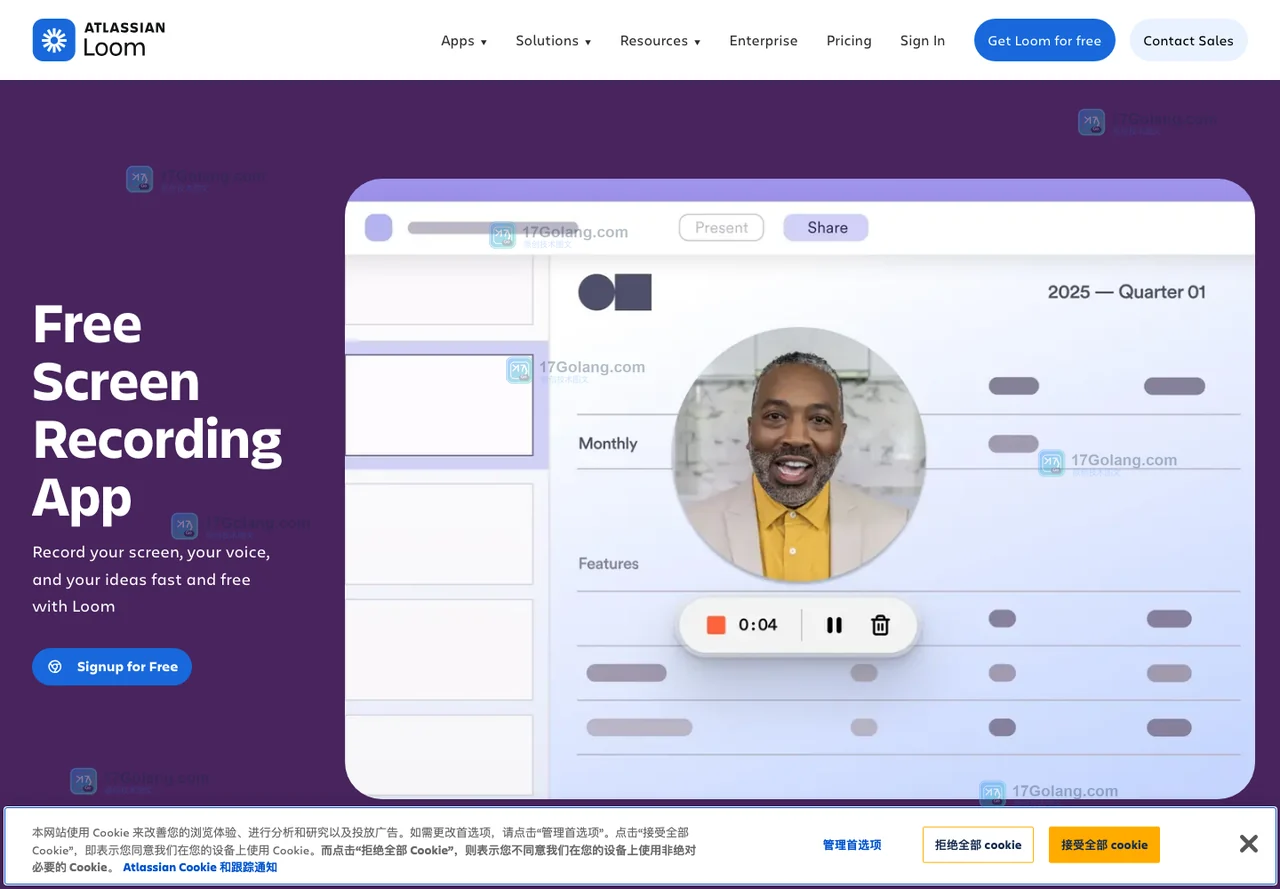
Task: Click the Sign In link
Action: pyautogui.click(x=922, y=41)
